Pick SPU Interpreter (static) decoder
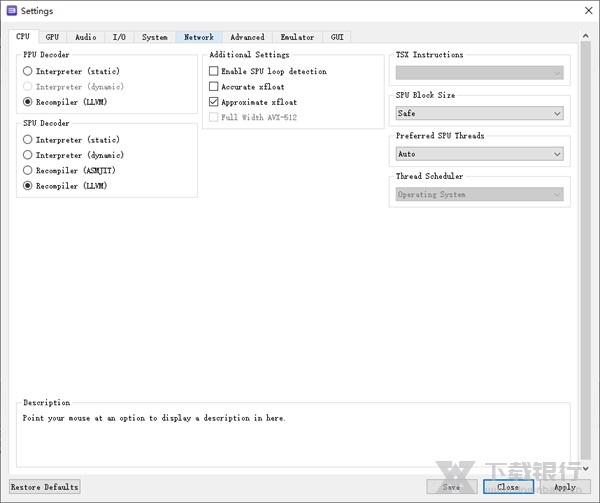Screen dimensions: 600x503 (x=28, y=140)
